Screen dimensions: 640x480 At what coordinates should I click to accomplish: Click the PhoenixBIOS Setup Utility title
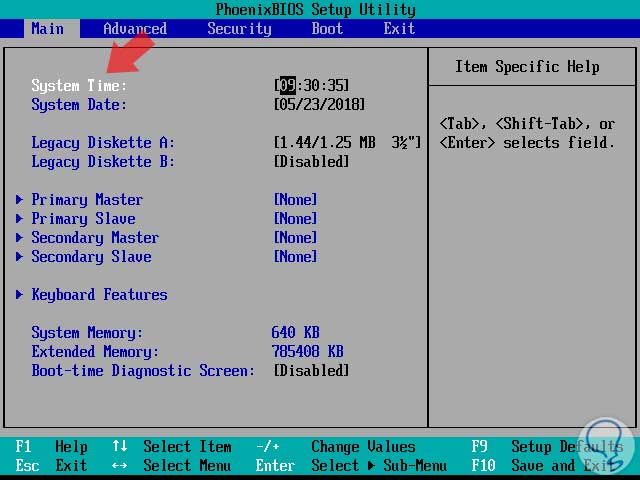point(316,9)
